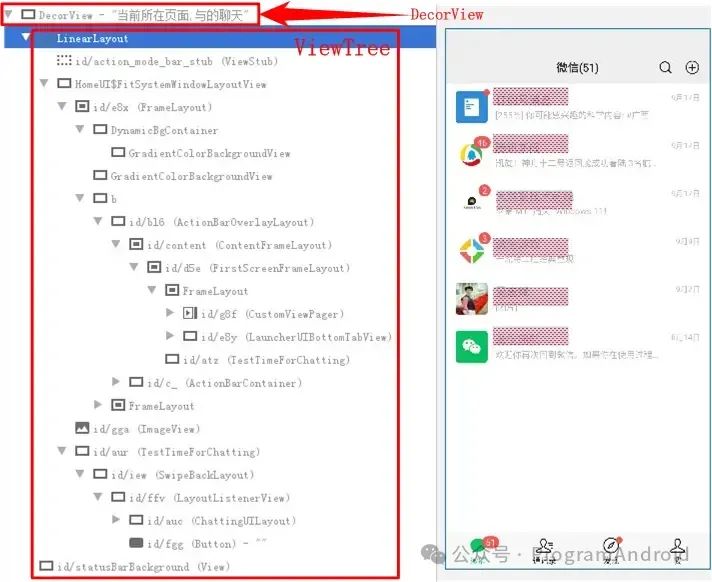Select the LinearLayout tree row
Viewport: 712px width, 582px height.
pyautogui.click(x=220, y=38)
